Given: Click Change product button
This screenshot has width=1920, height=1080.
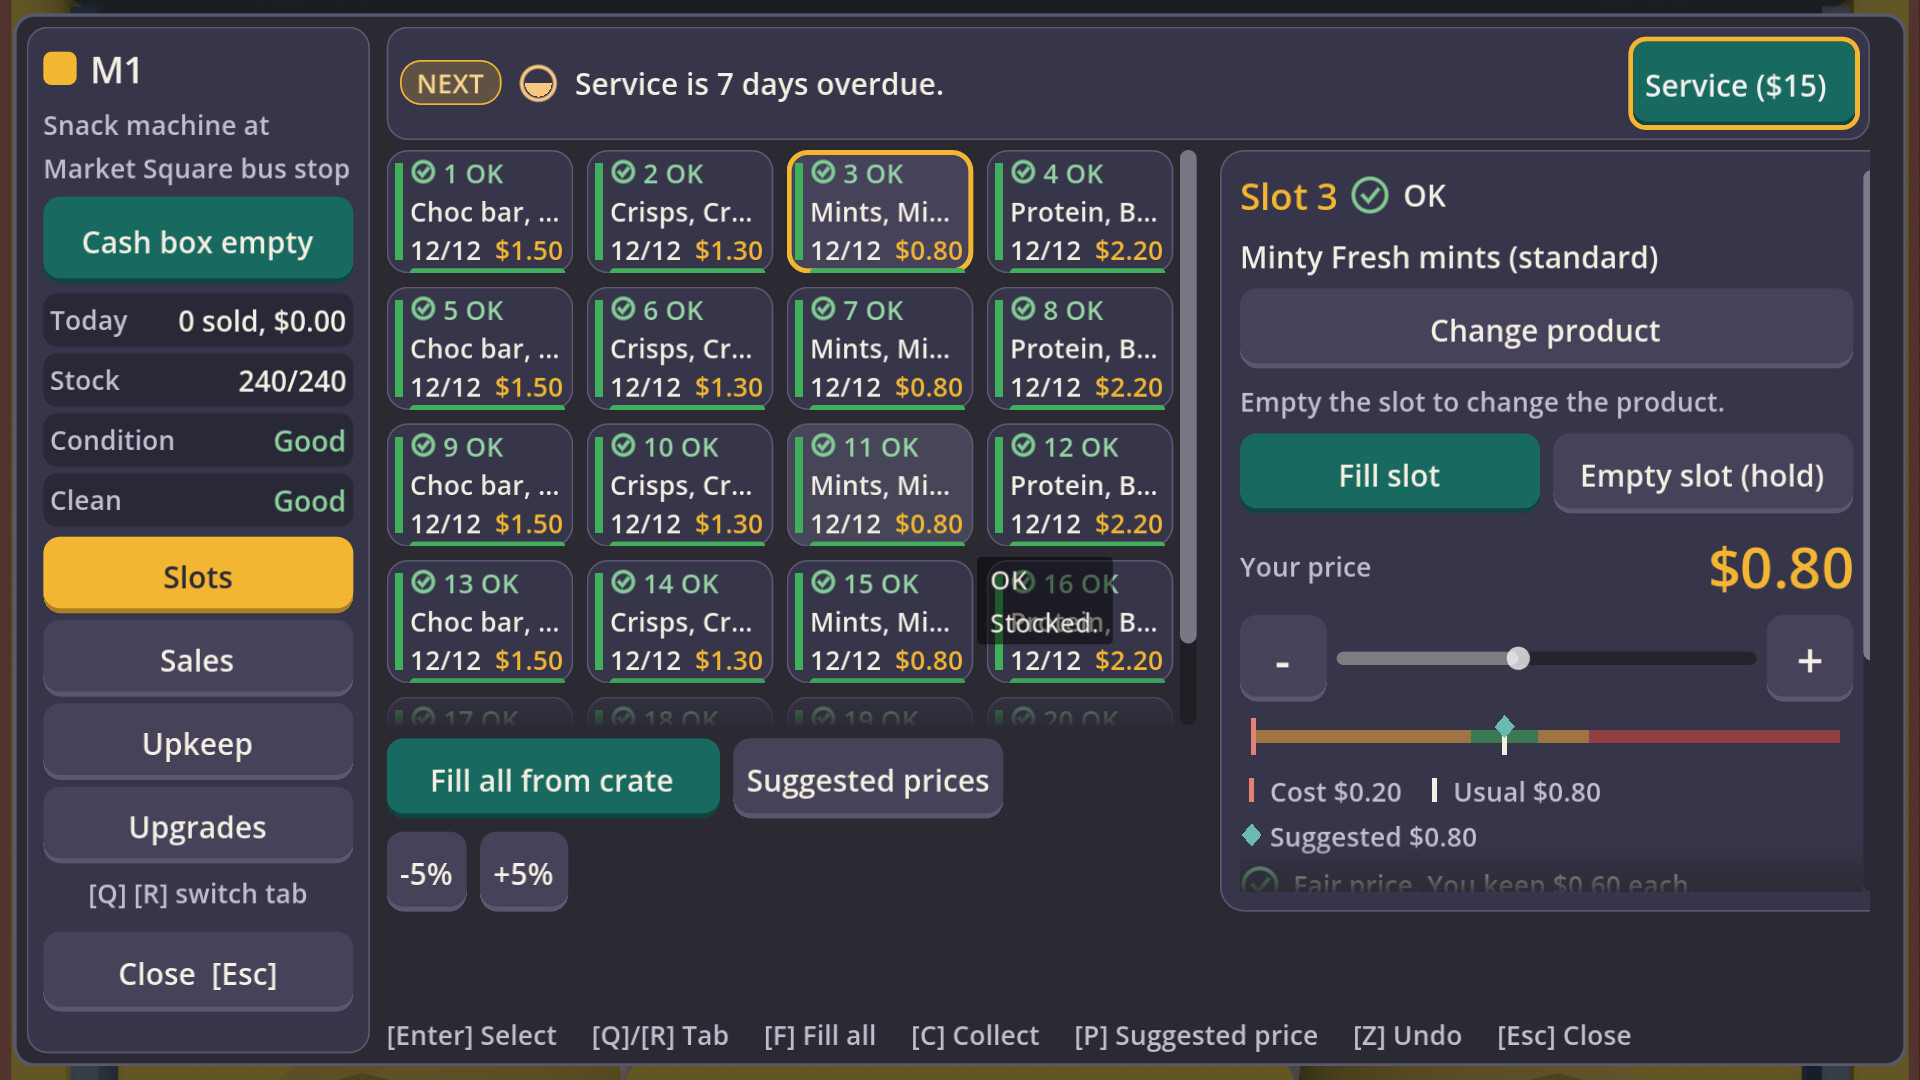Looking at the screenshot, I should [1546, 329].
